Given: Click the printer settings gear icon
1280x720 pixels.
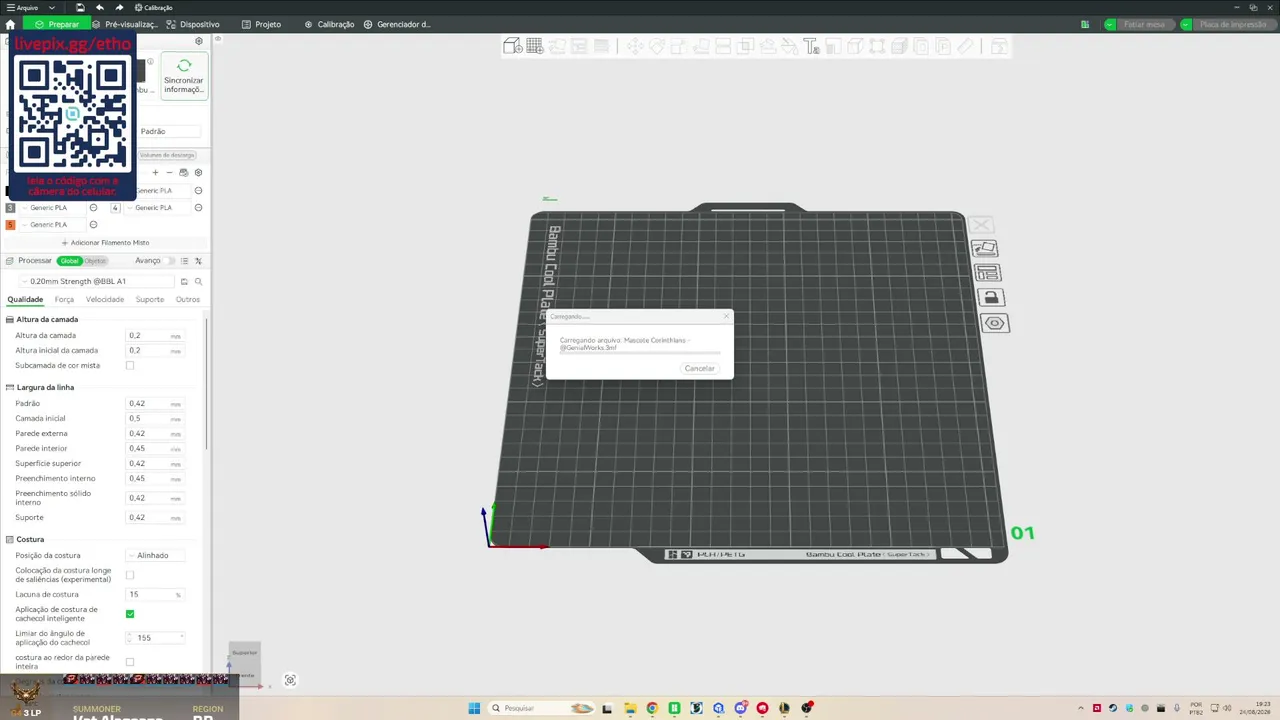Looking at the screenshot, I should 199,41.
